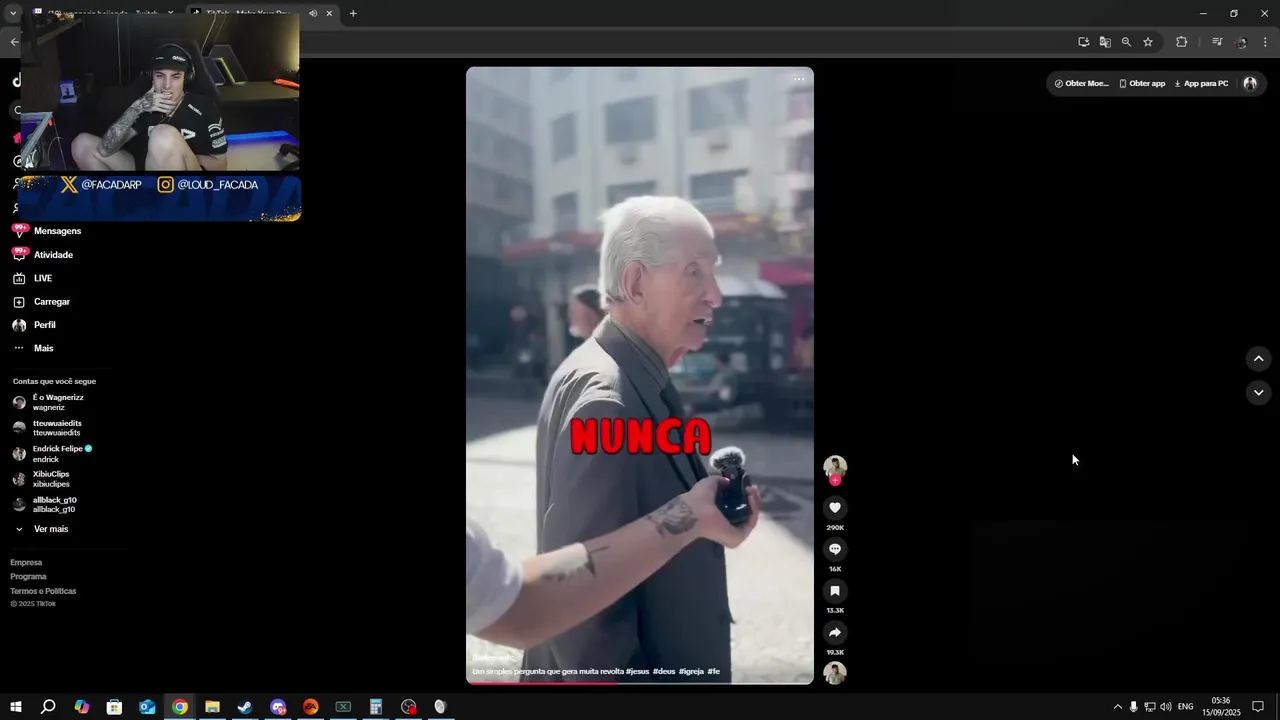Click the video progress bar

[640, 682]
